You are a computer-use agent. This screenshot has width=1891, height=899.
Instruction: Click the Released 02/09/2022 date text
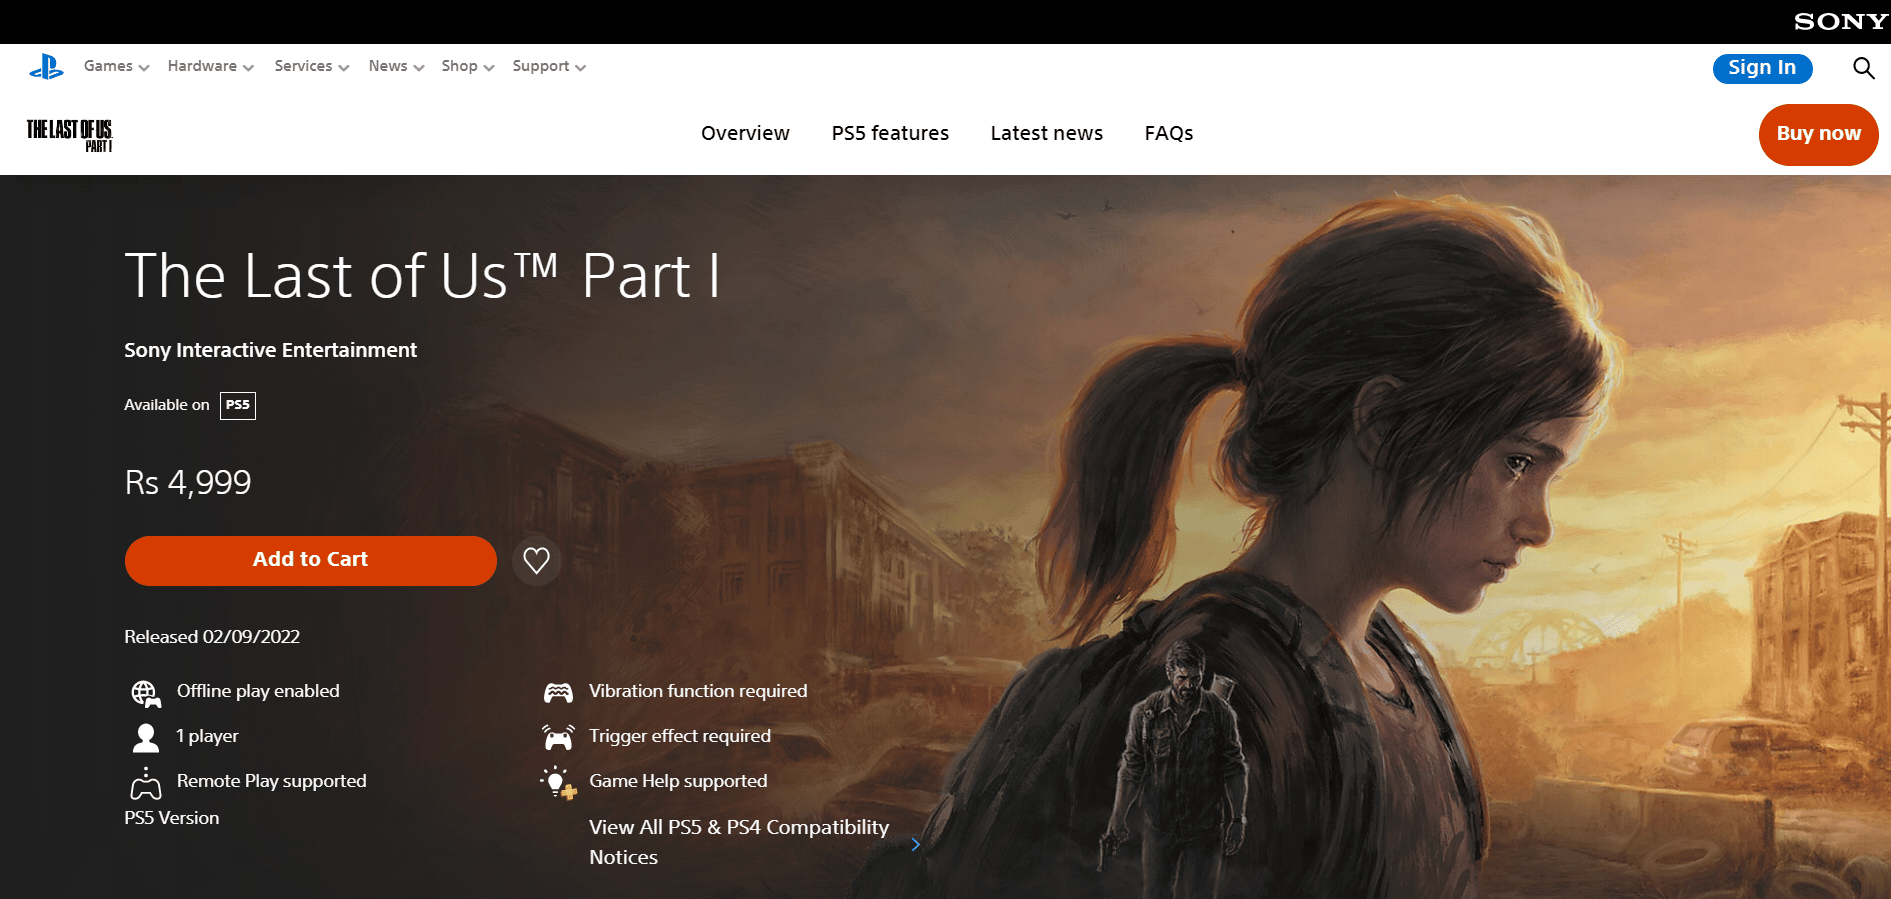(x=212, y=637)
